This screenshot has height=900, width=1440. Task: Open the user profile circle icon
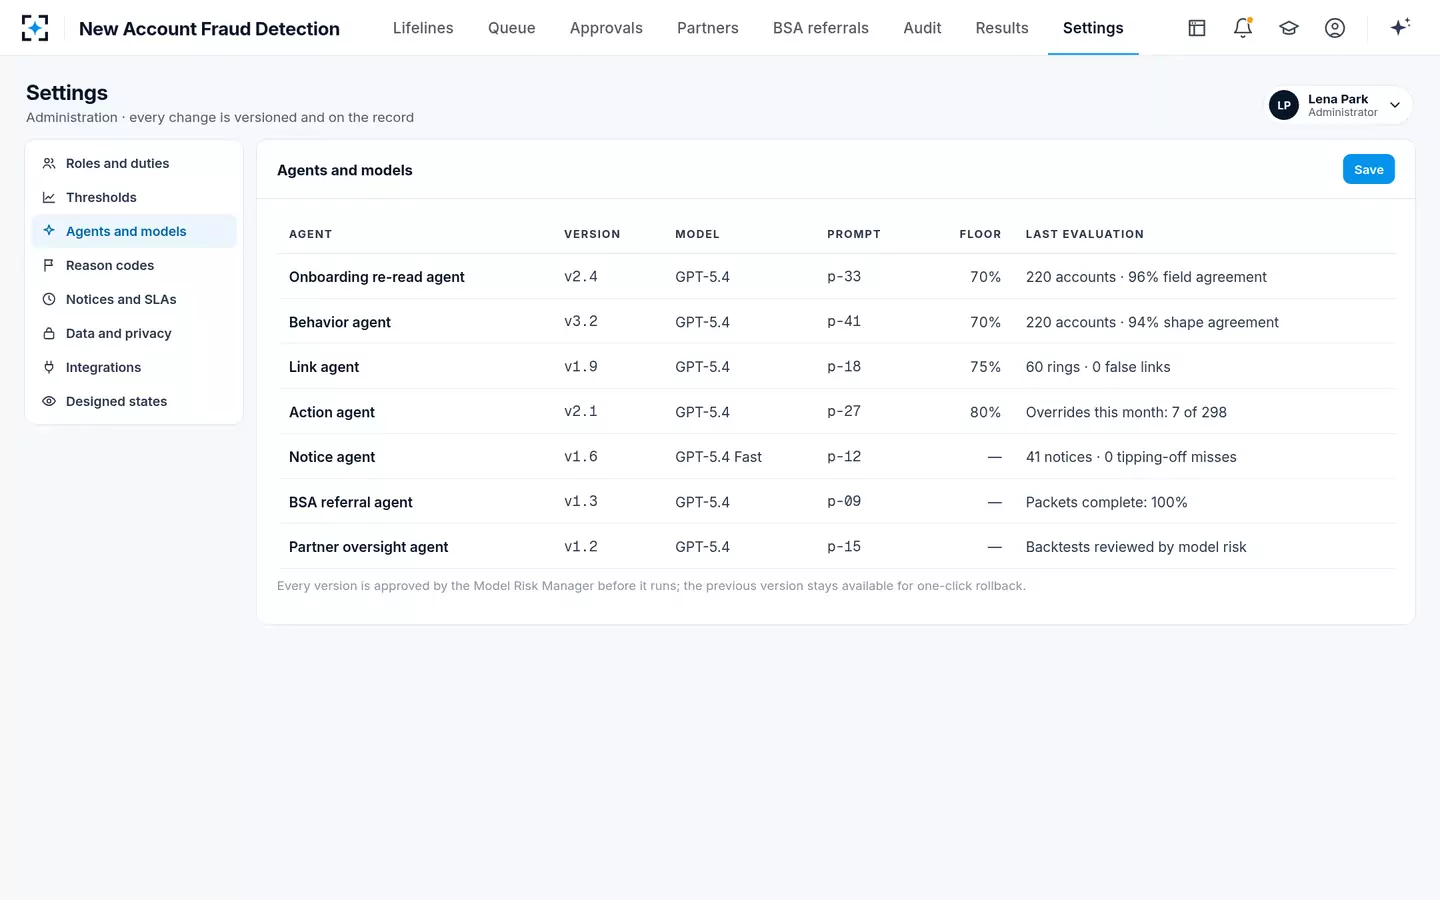(1335, 28)
